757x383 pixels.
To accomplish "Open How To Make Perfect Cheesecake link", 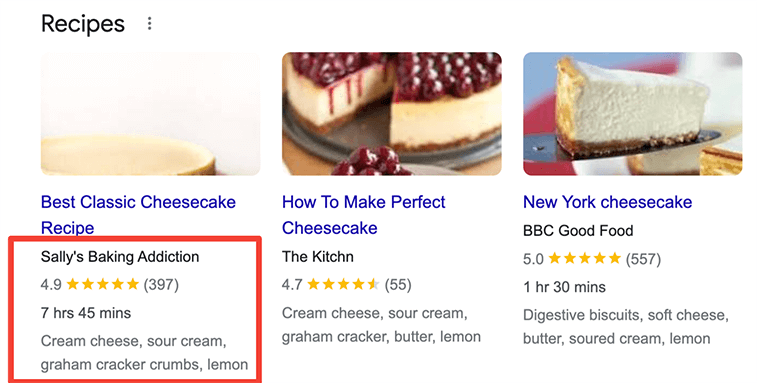I will [x=364, y=214].
